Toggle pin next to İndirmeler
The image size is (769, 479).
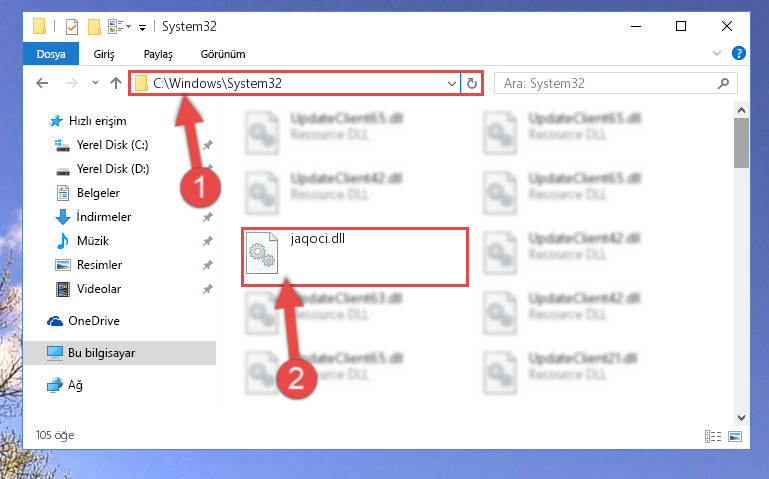[208, 217]
